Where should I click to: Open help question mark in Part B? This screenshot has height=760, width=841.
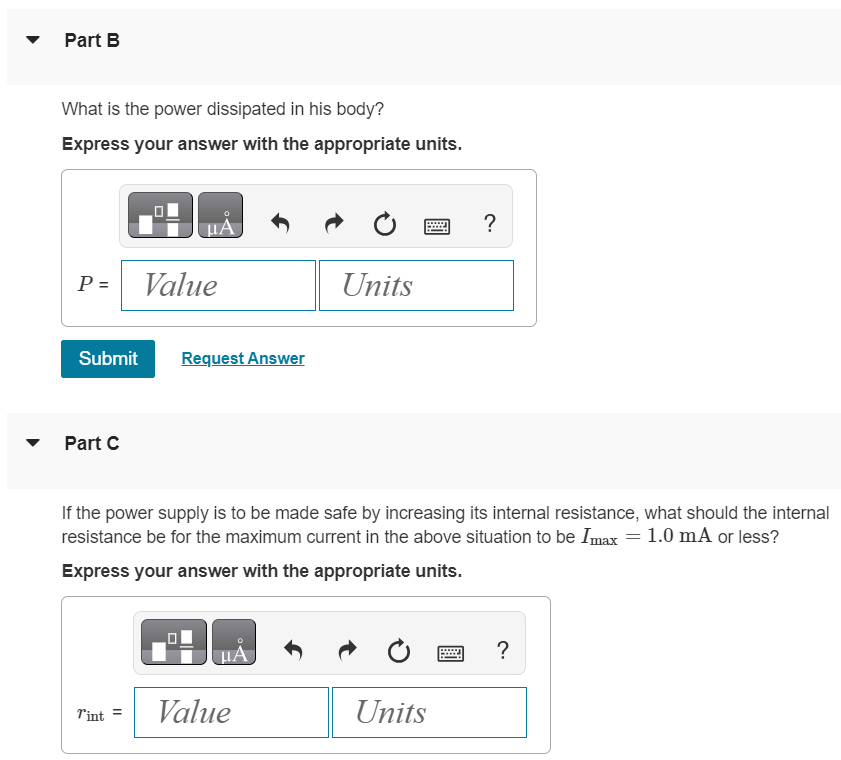click(489, 223)
